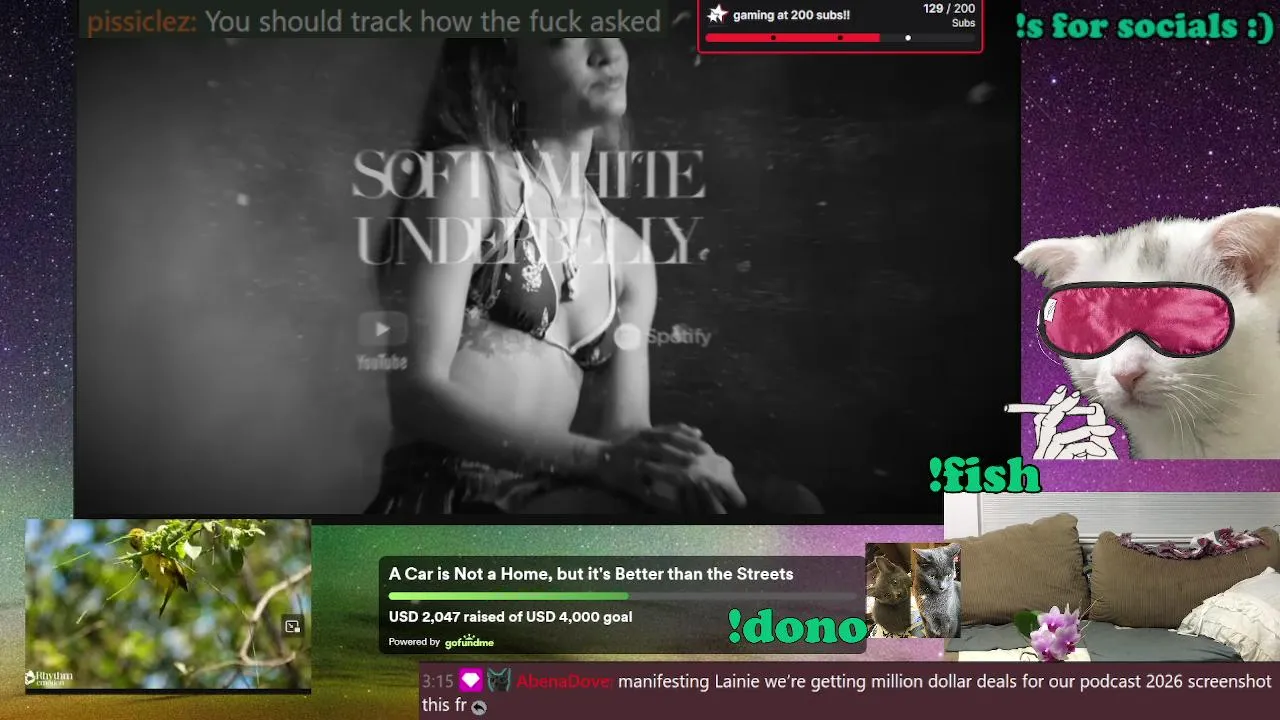The image size is (1280, 720).
Task: Click the "USD 2,047 raised of USD 4,000 goal" text
Action: pos(510,617)
